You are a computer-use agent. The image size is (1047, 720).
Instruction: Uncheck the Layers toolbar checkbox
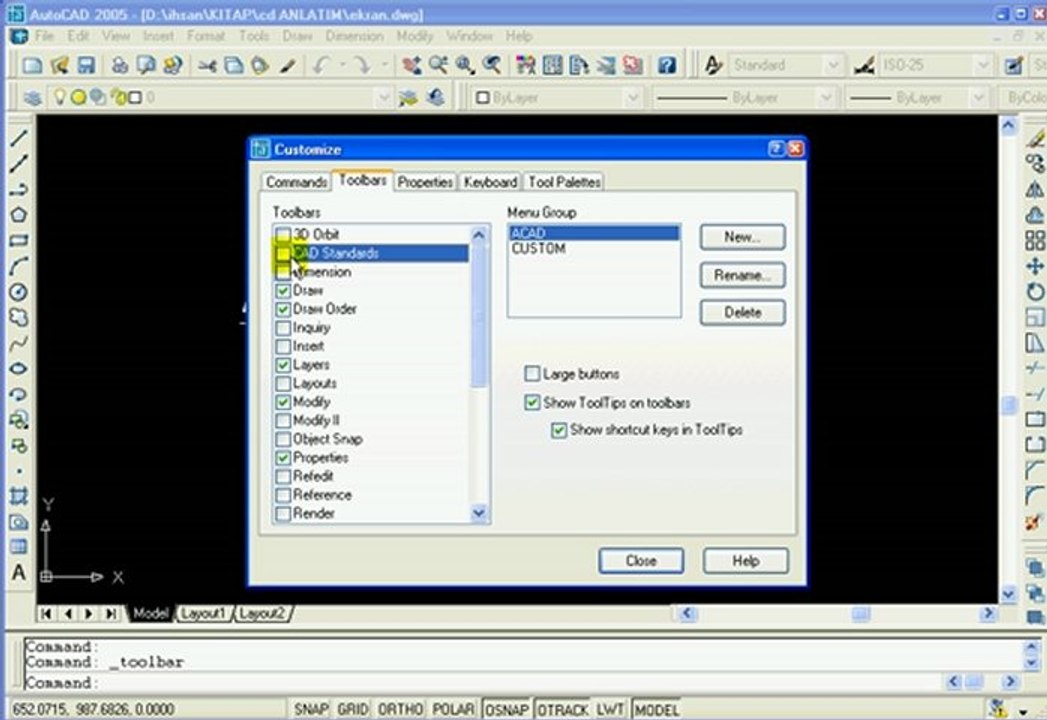point(283,365)
